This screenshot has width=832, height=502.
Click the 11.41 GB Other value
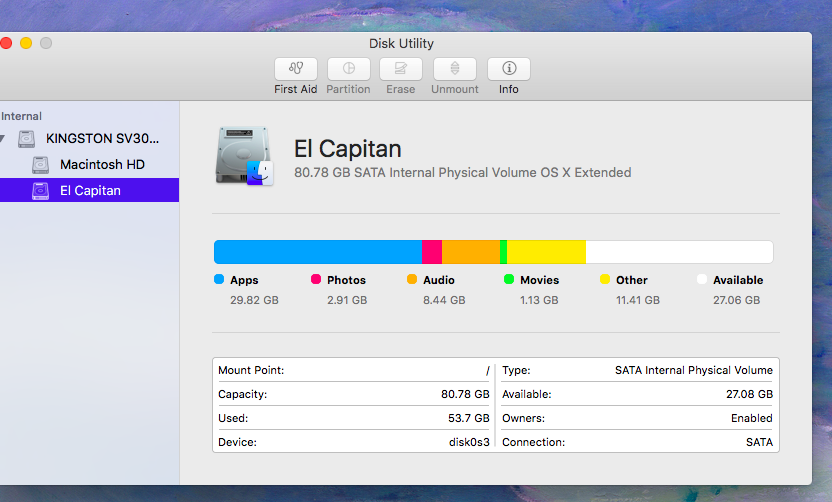click(638, 300)
